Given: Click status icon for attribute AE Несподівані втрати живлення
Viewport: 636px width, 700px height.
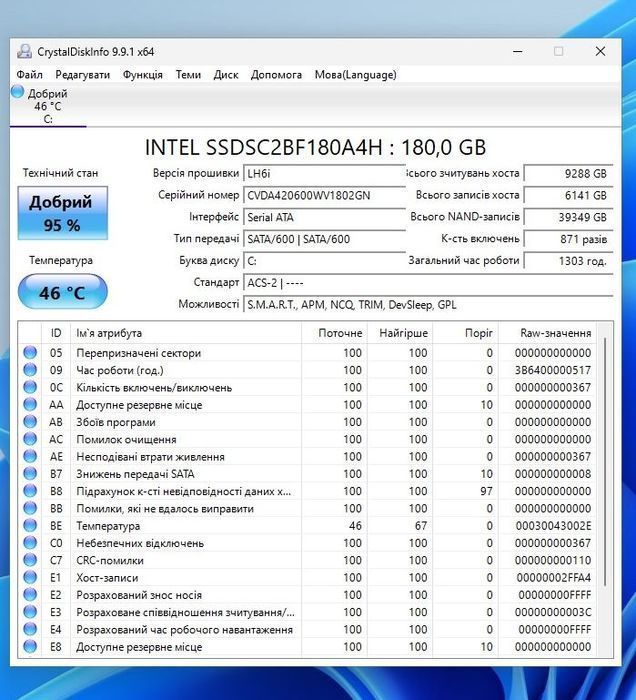Looking at the screenshot, I should pos(30,457).
